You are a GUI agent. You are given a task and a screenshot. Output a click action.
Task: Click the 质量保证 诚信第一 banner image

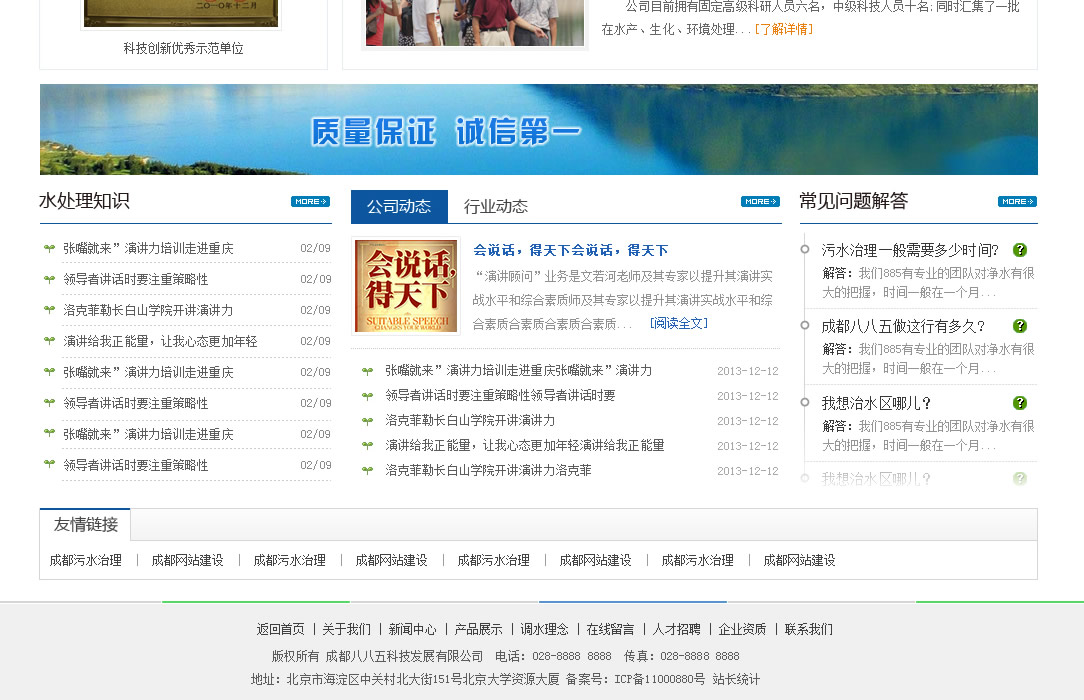[x=538, y=130]
